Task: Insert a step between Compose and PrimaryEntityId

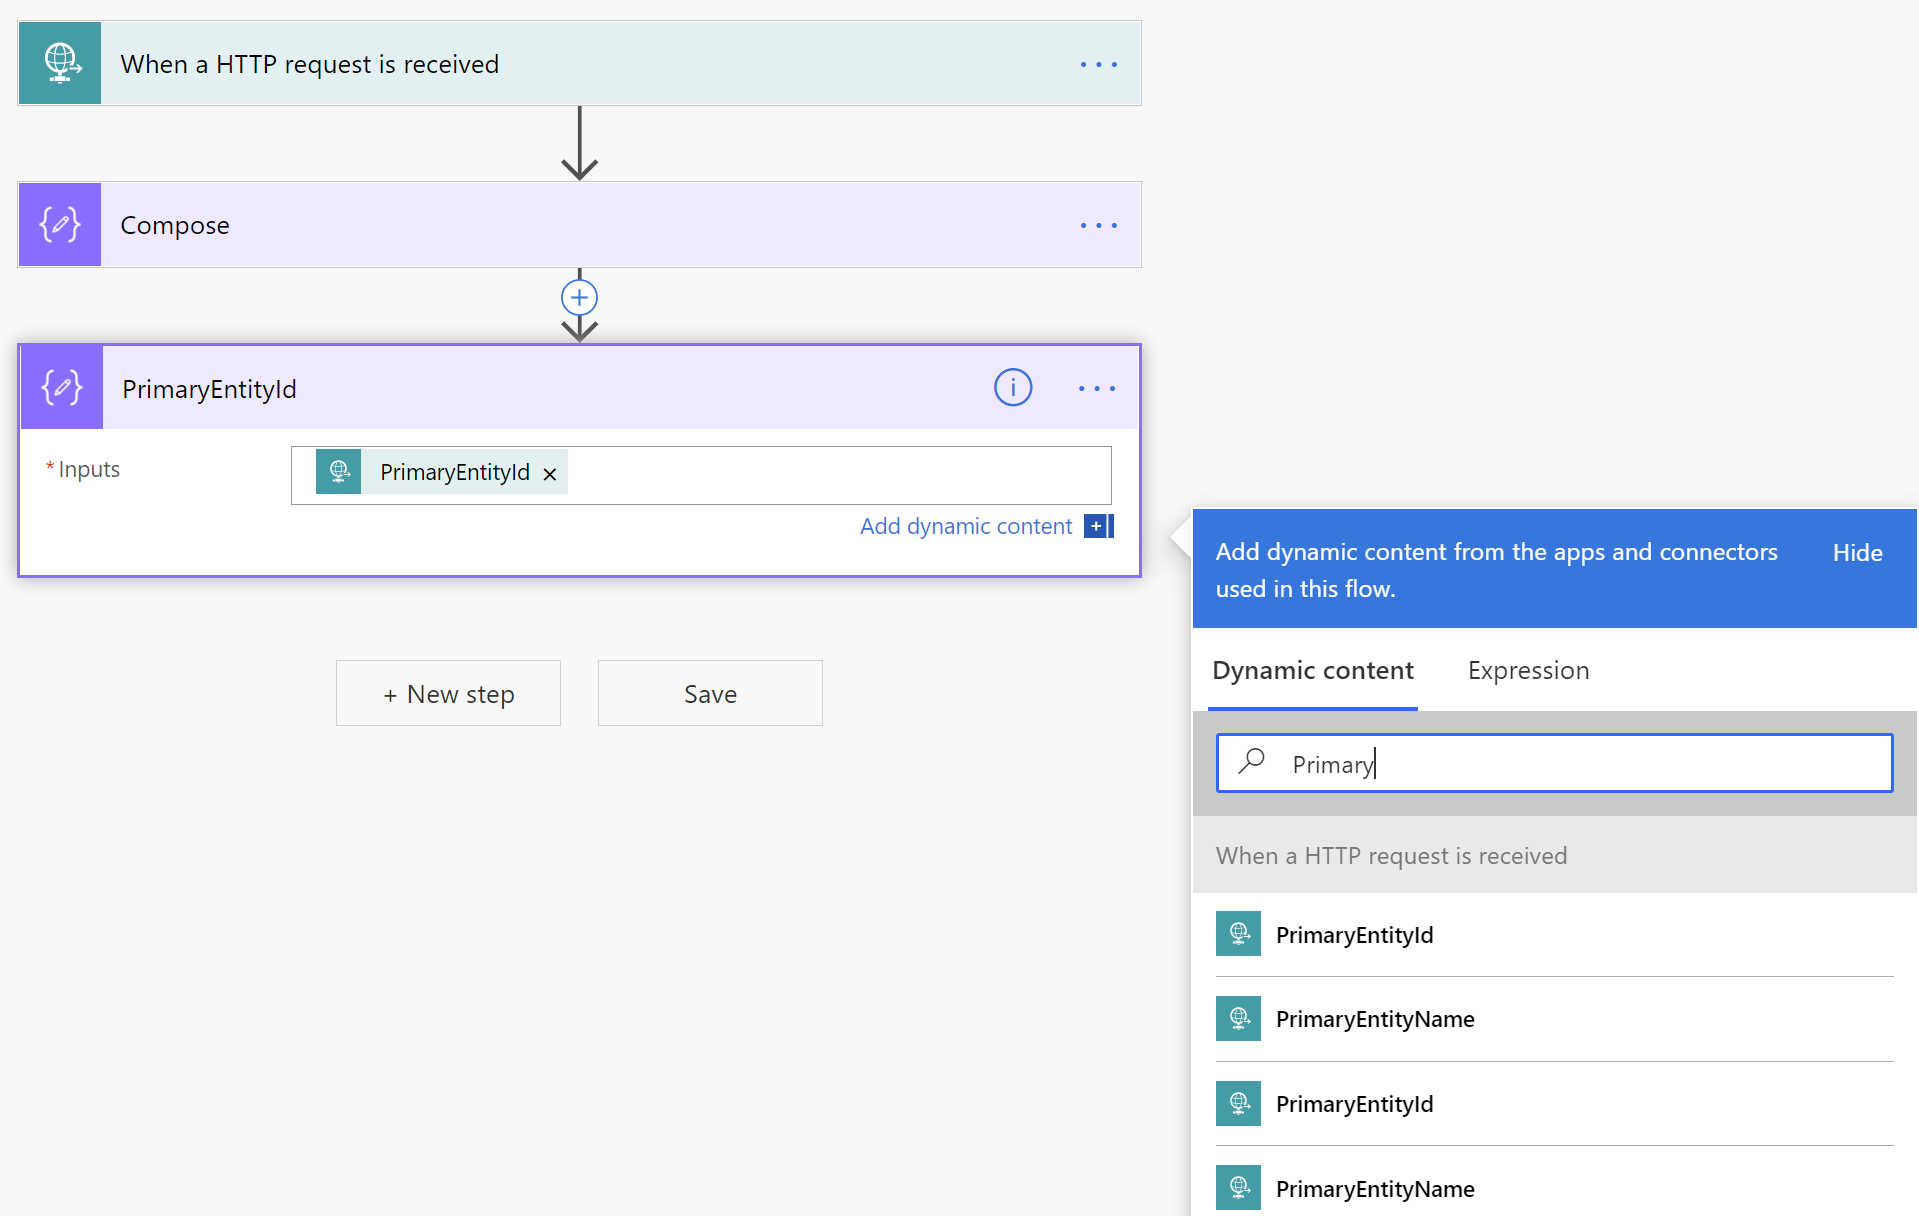Action: 579,296
